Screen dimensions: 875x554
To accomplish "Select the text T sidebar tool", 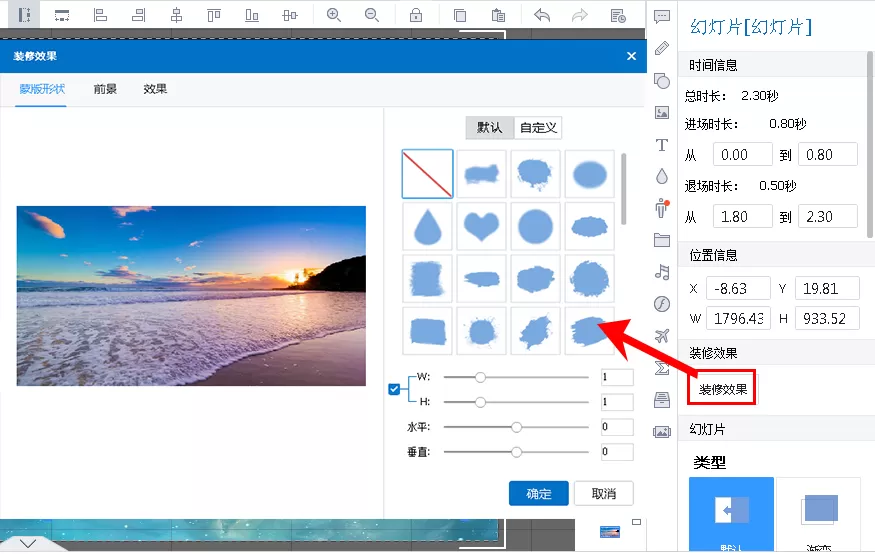I will click(662, 145).
